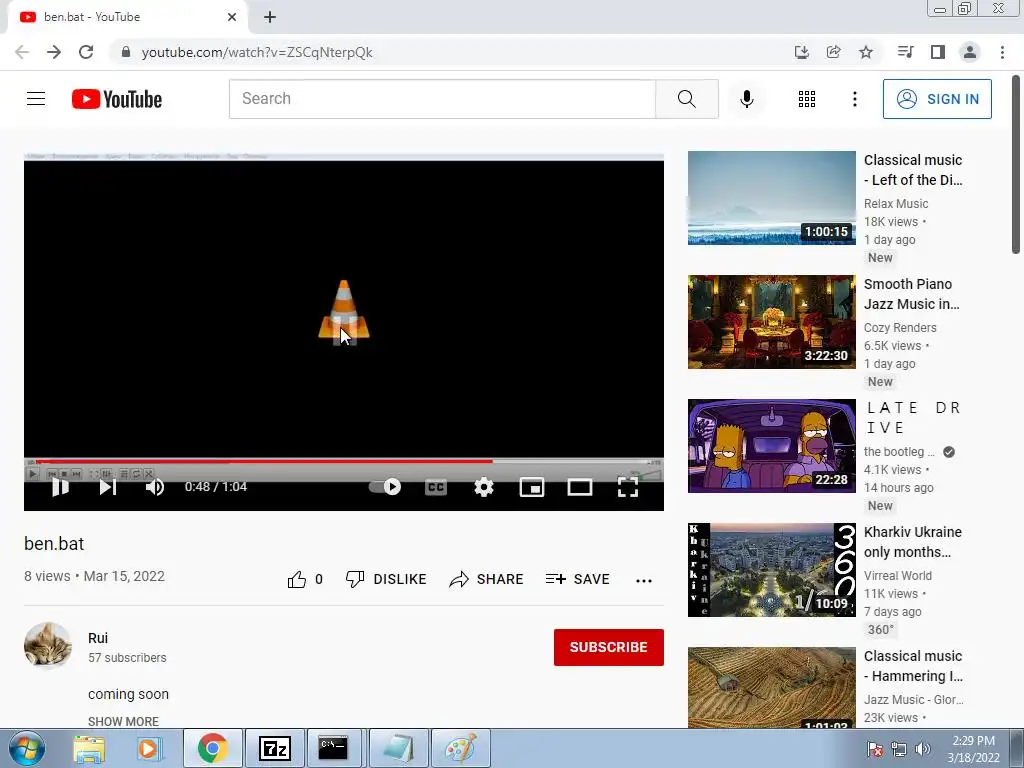Share the video via SHARE
The height and width of the screenshot is (768, 1024).
(x=487, y=579)
